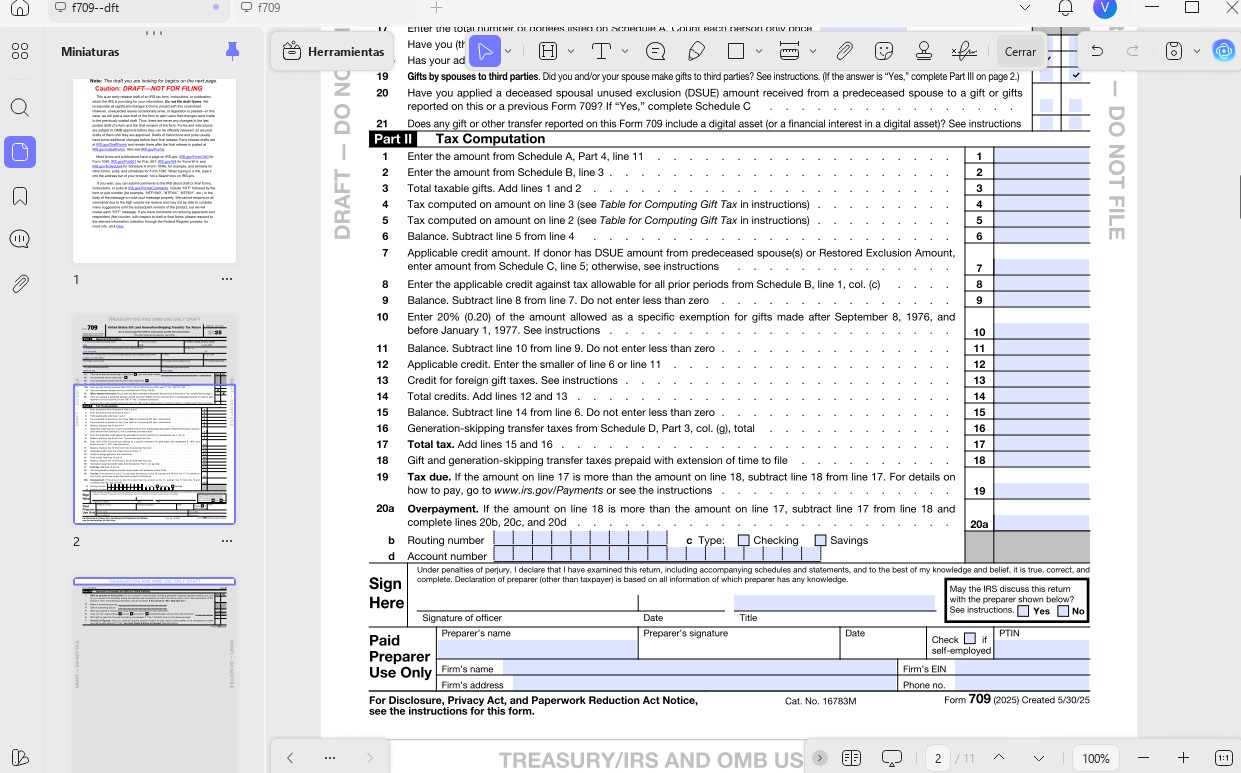Open the search panel in left sidebar

tap(20, 107)
